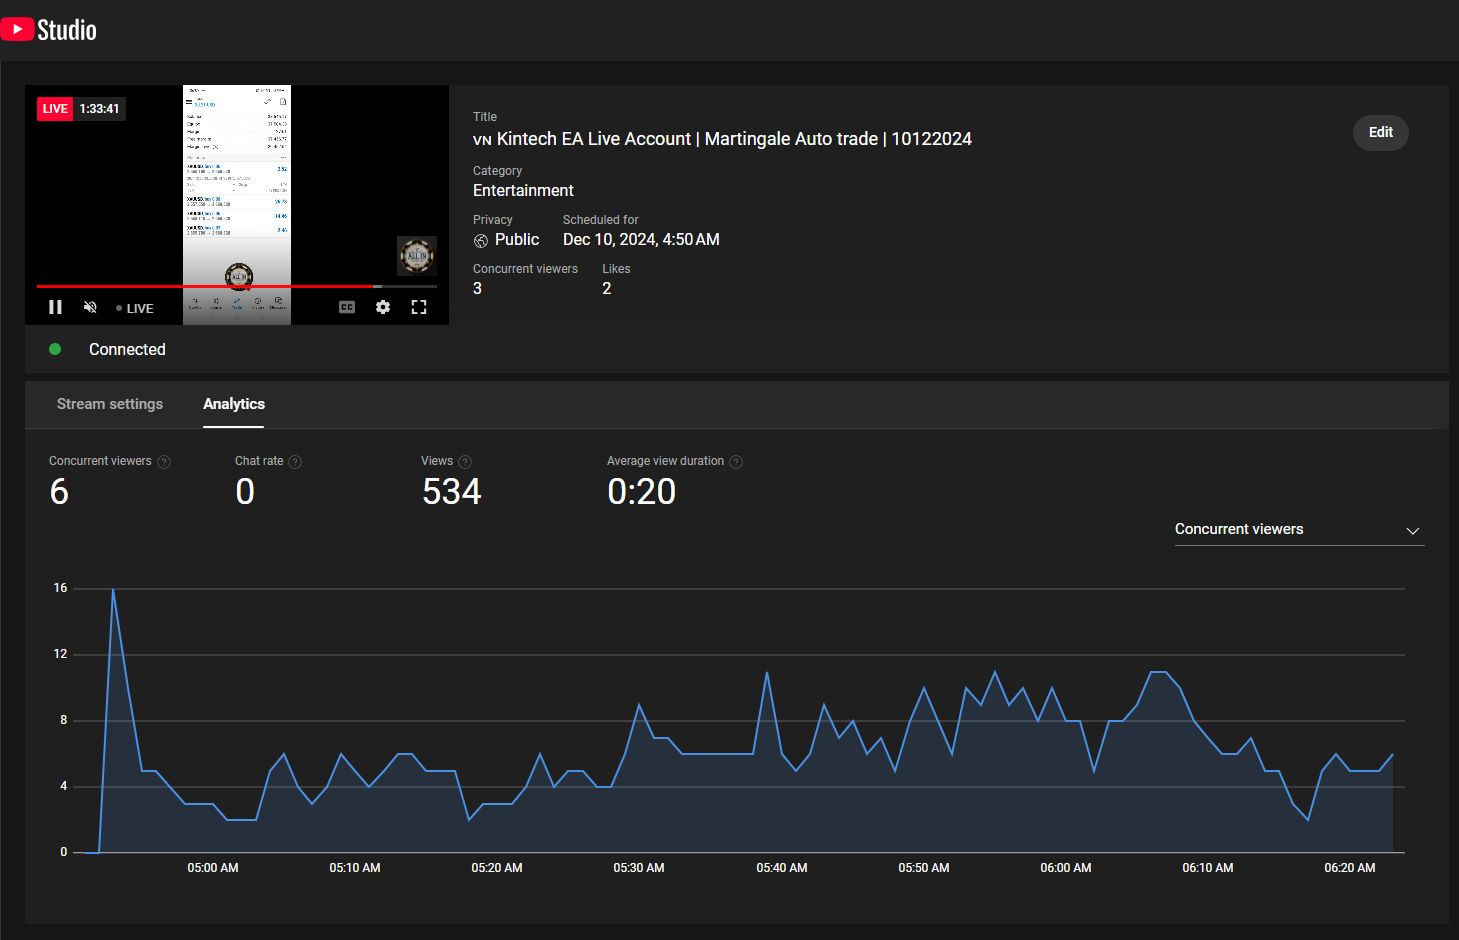
Task: Show help for Chat rate metric
Action: [x=295, y=462]
